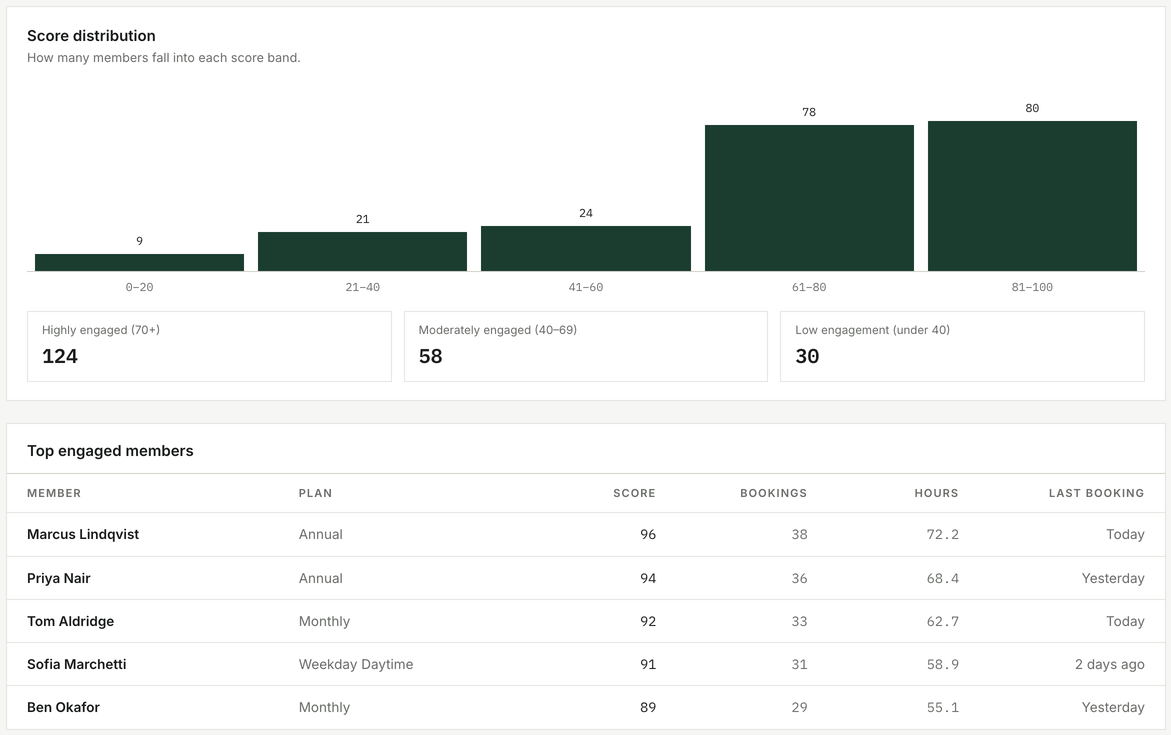Click Marcus Lindqvist's score 96
1171x735 pixels.
coord(647,534)
